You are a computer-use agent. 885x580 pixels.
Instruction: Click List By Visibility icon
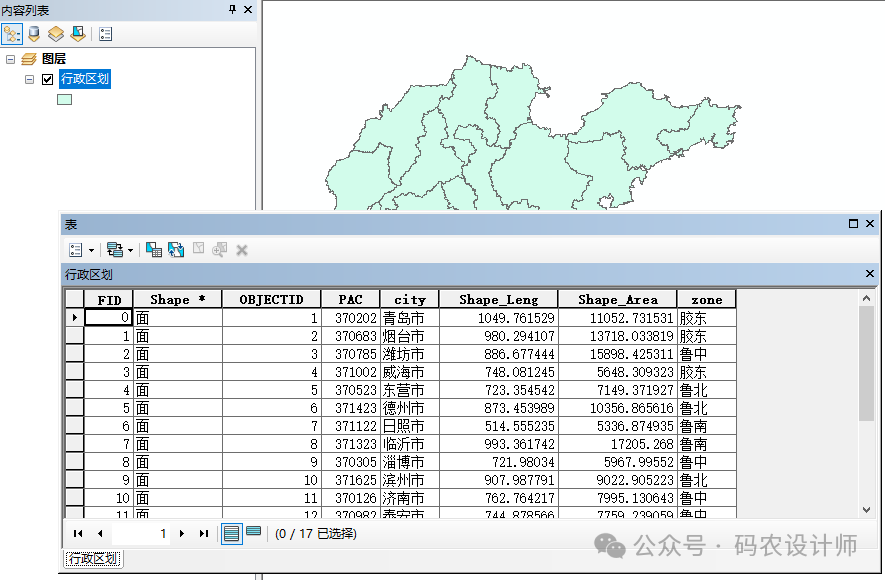point(56,34)
